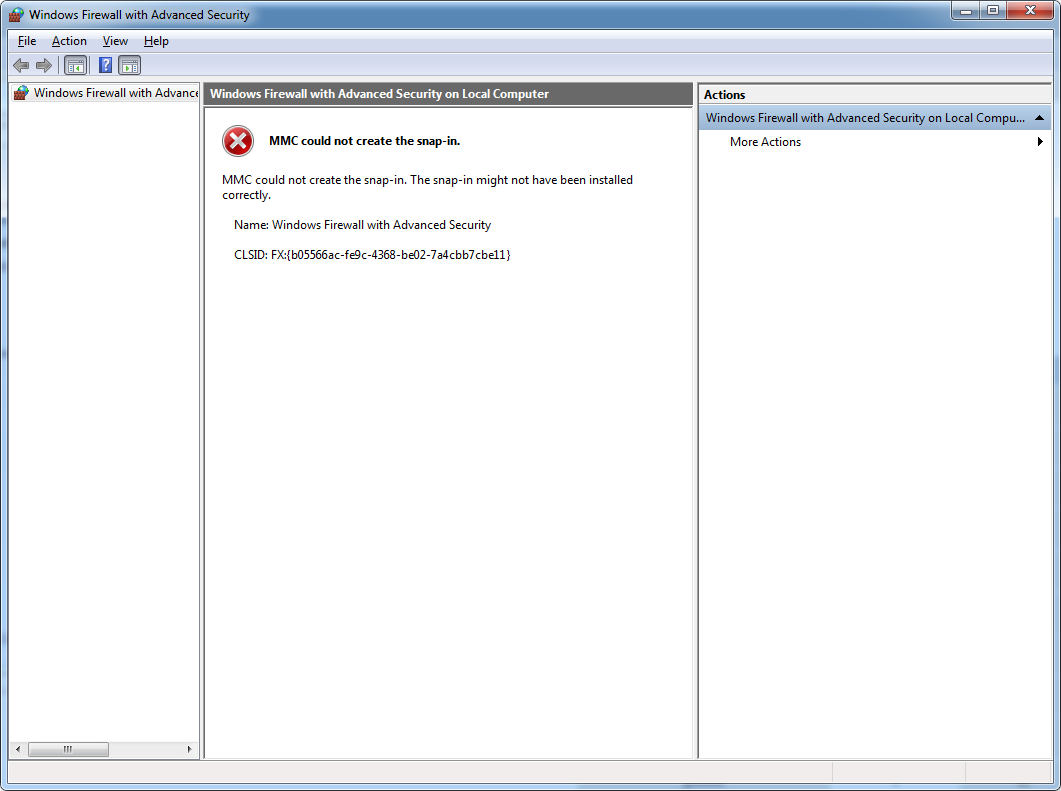
Task: Click the red error X icon
Action: click(238, 141)
